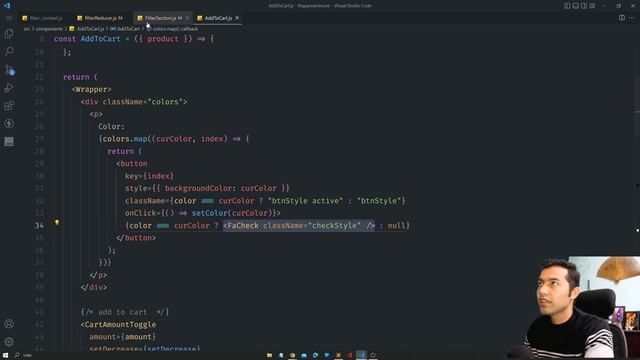
Task: Click 'amount={amount}' prop line
Action: coord(122,337)
